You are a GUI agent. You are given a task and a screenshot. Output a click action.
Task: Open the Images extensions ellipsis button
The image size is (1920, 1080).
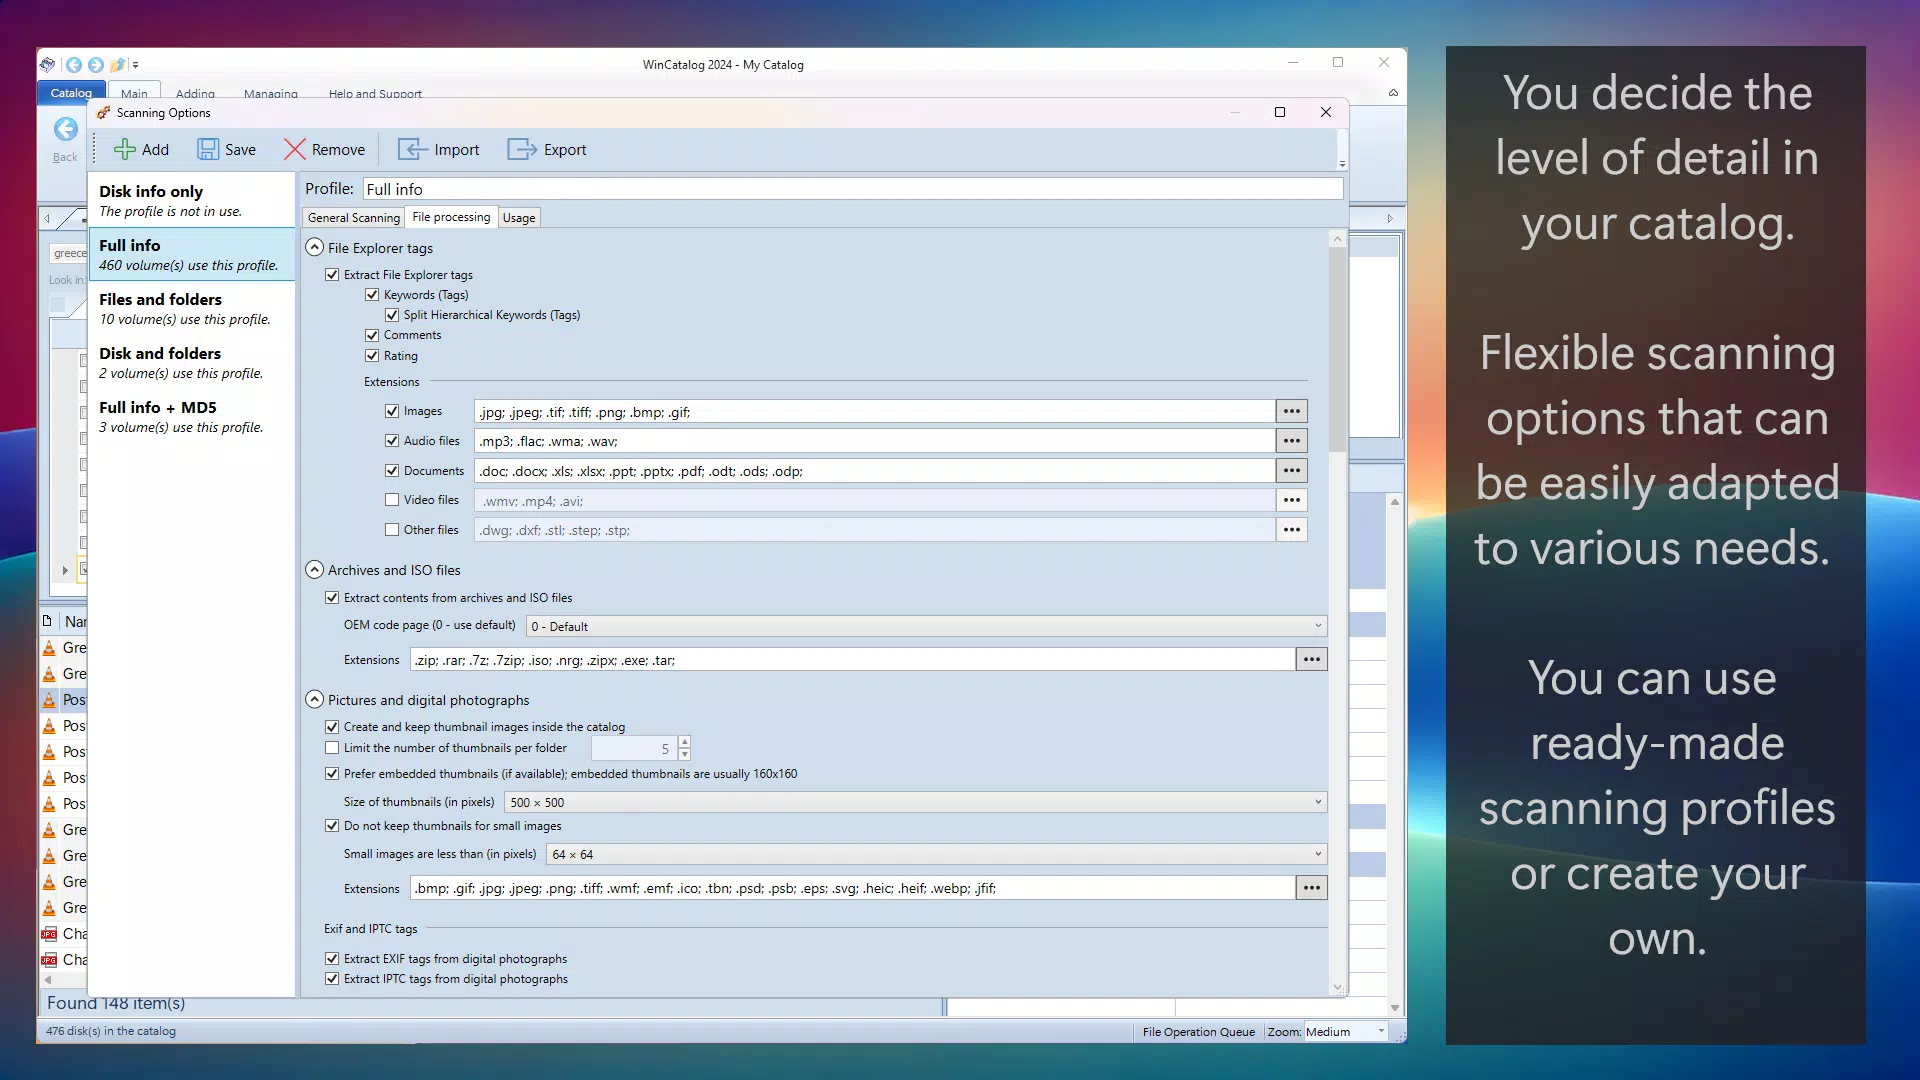pyautogui.click(x=1292, y=411)
